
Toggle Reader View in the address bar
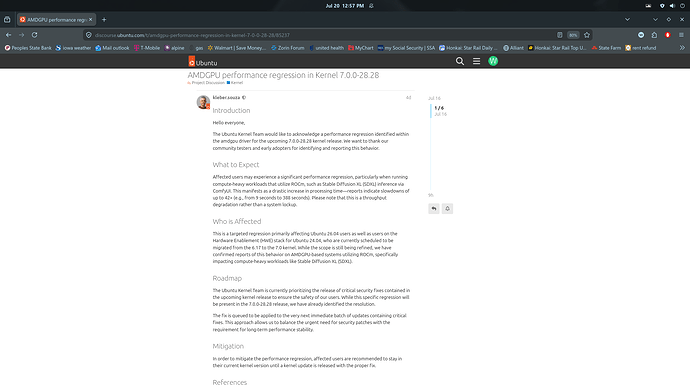[x=560, y=35]
